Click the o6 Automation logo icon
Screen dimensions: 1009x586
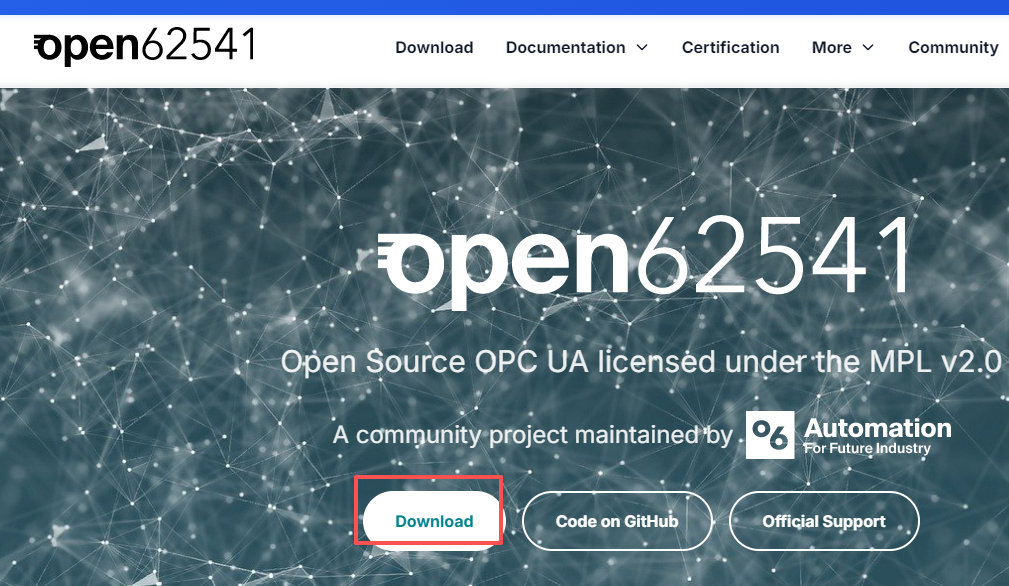tap(770, 435)
